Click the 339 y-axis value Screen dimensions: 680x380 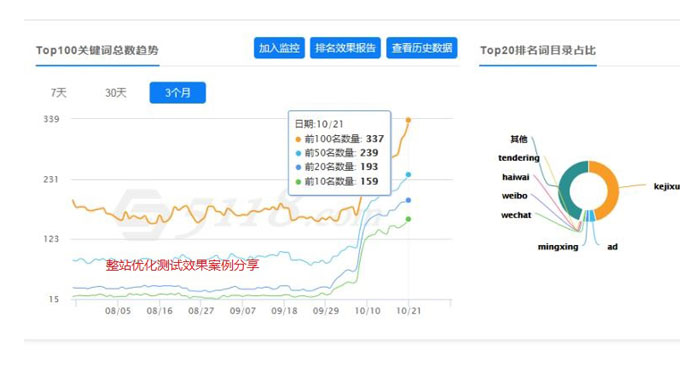pos(51,119)
